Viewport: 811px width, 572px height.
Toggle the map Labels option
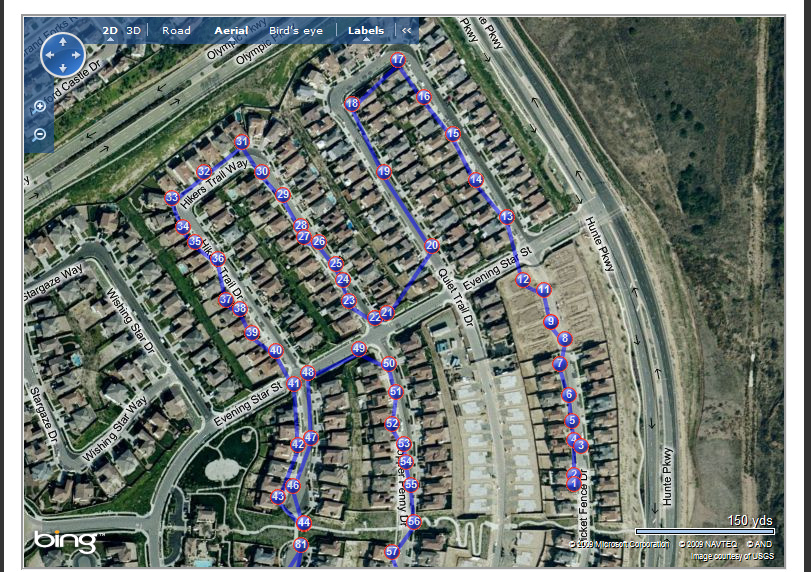(x=366, y=31)
